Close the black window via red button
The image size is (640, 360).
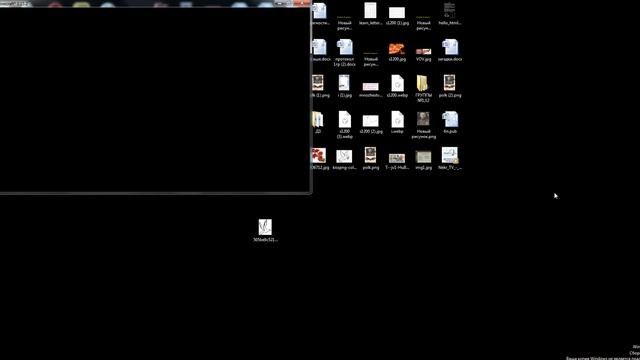tap(302, 3)
